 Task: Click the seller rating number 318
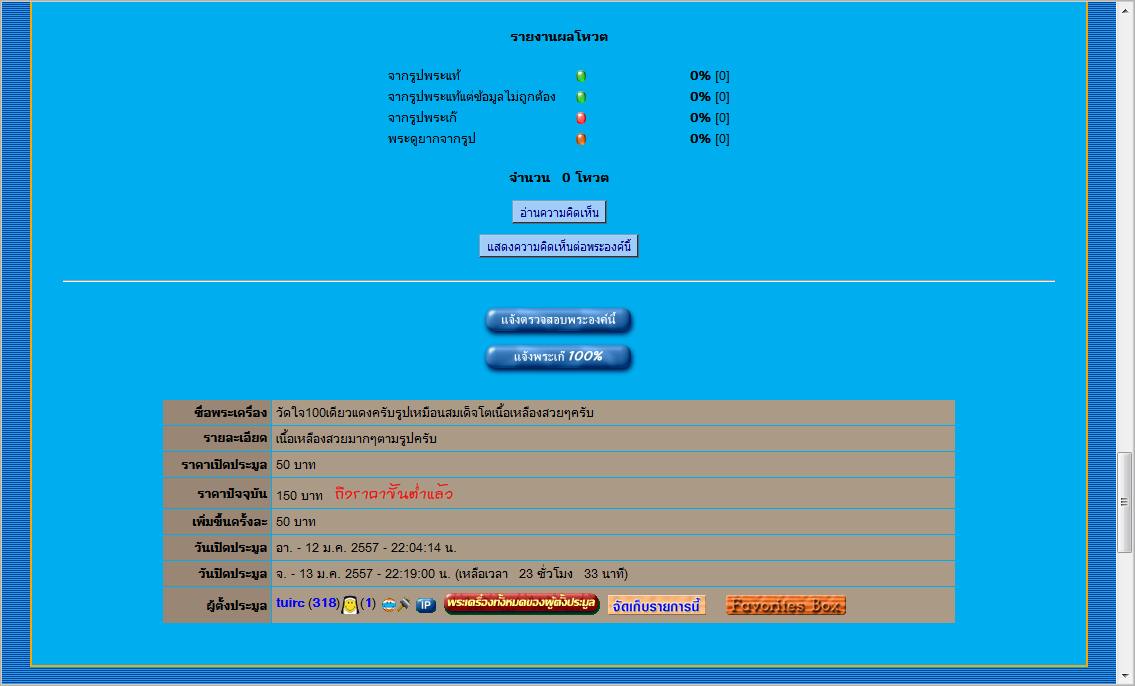pos(323,603)
